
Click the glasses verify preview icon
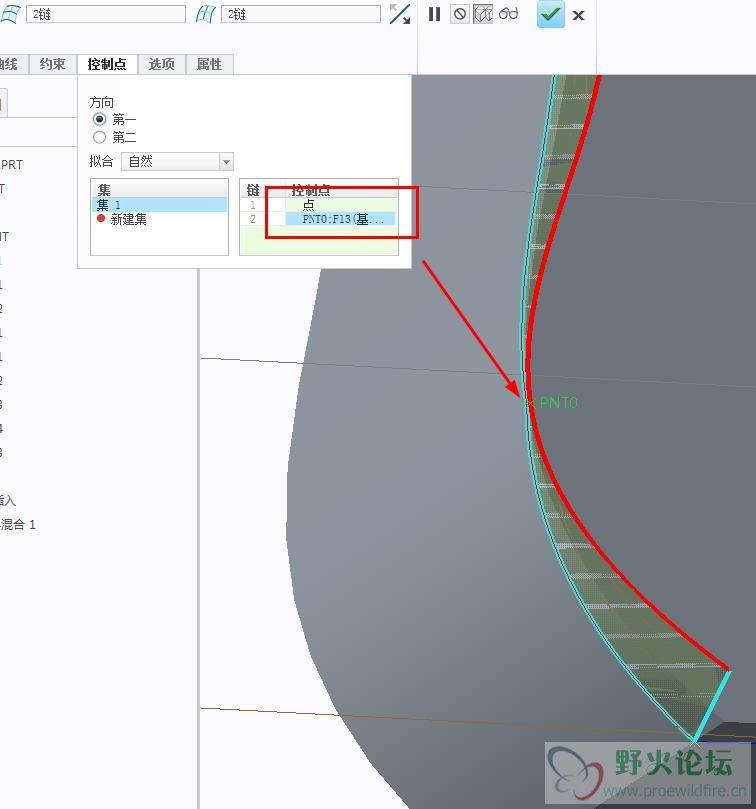tap(508, 13)
